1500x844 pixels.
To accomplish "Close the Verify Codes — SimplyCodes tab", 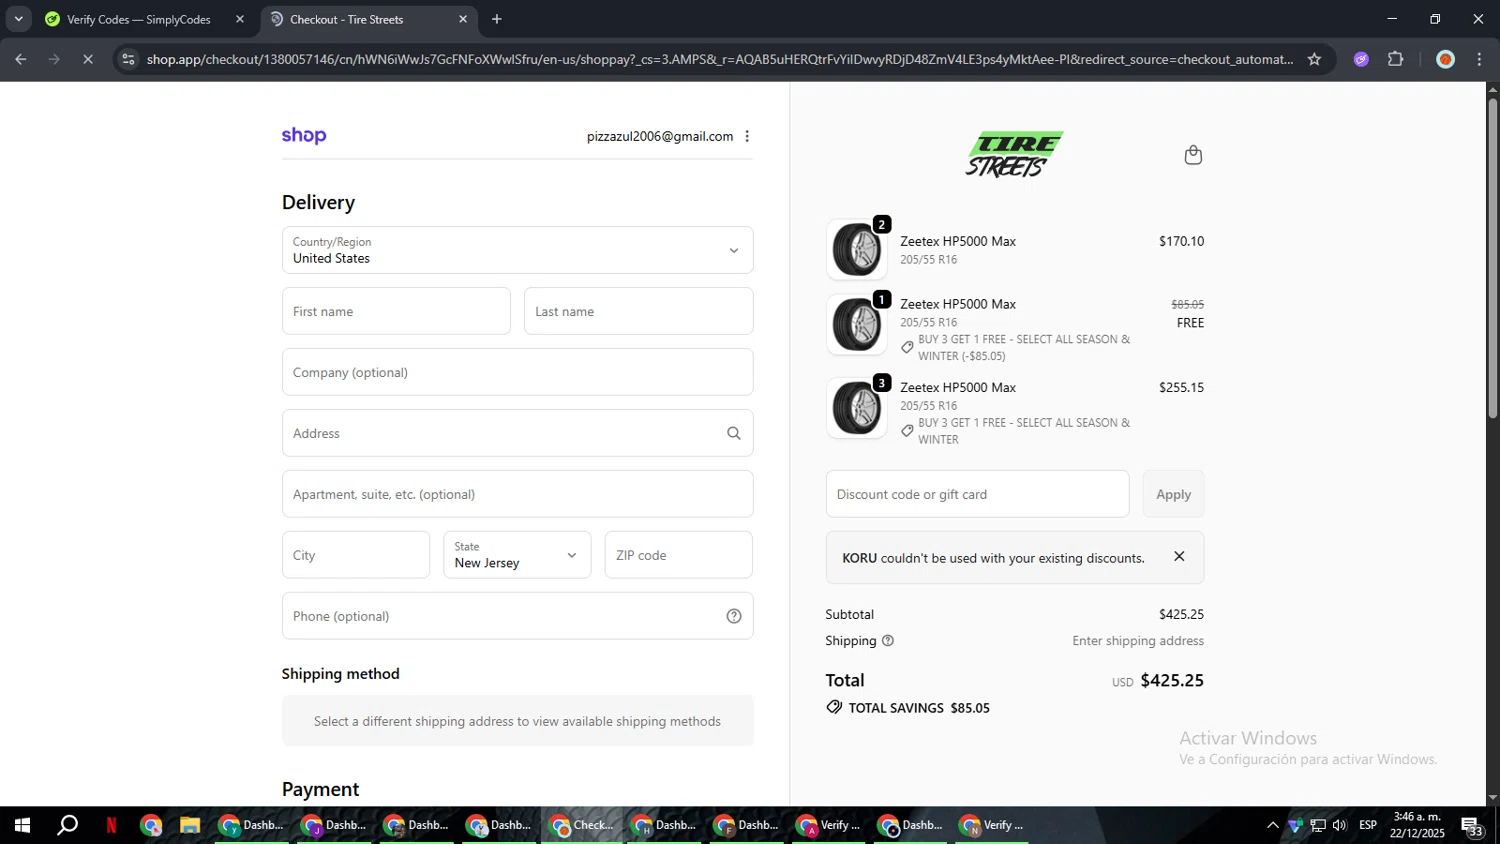I will point(240,19).
